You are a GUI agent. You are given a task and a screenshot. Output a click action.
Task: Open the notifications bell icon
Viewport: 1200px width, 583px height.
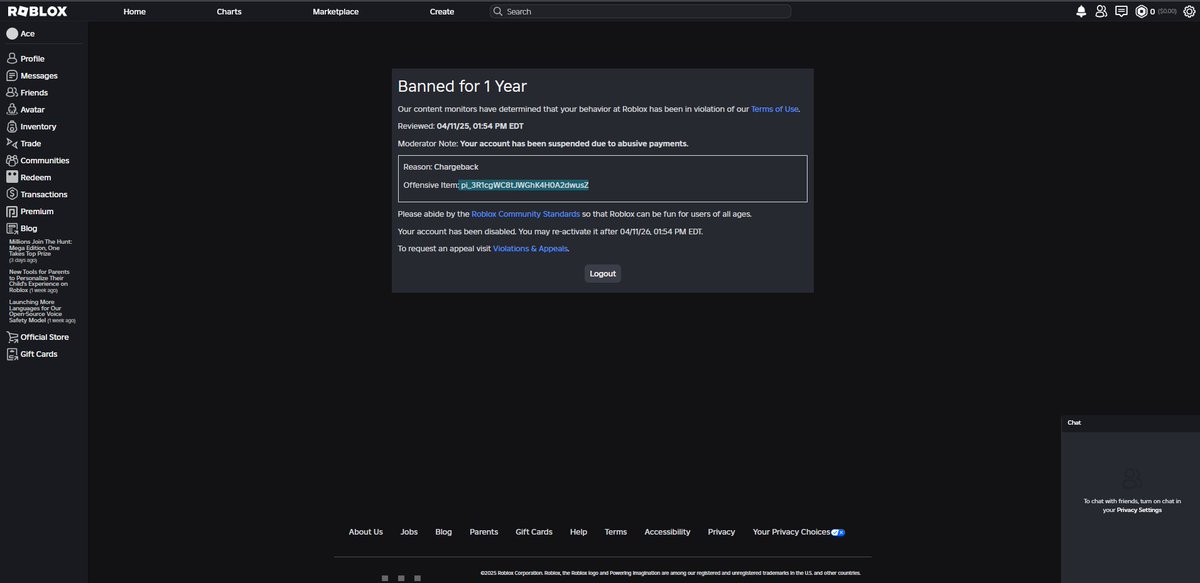(1081, 11)
